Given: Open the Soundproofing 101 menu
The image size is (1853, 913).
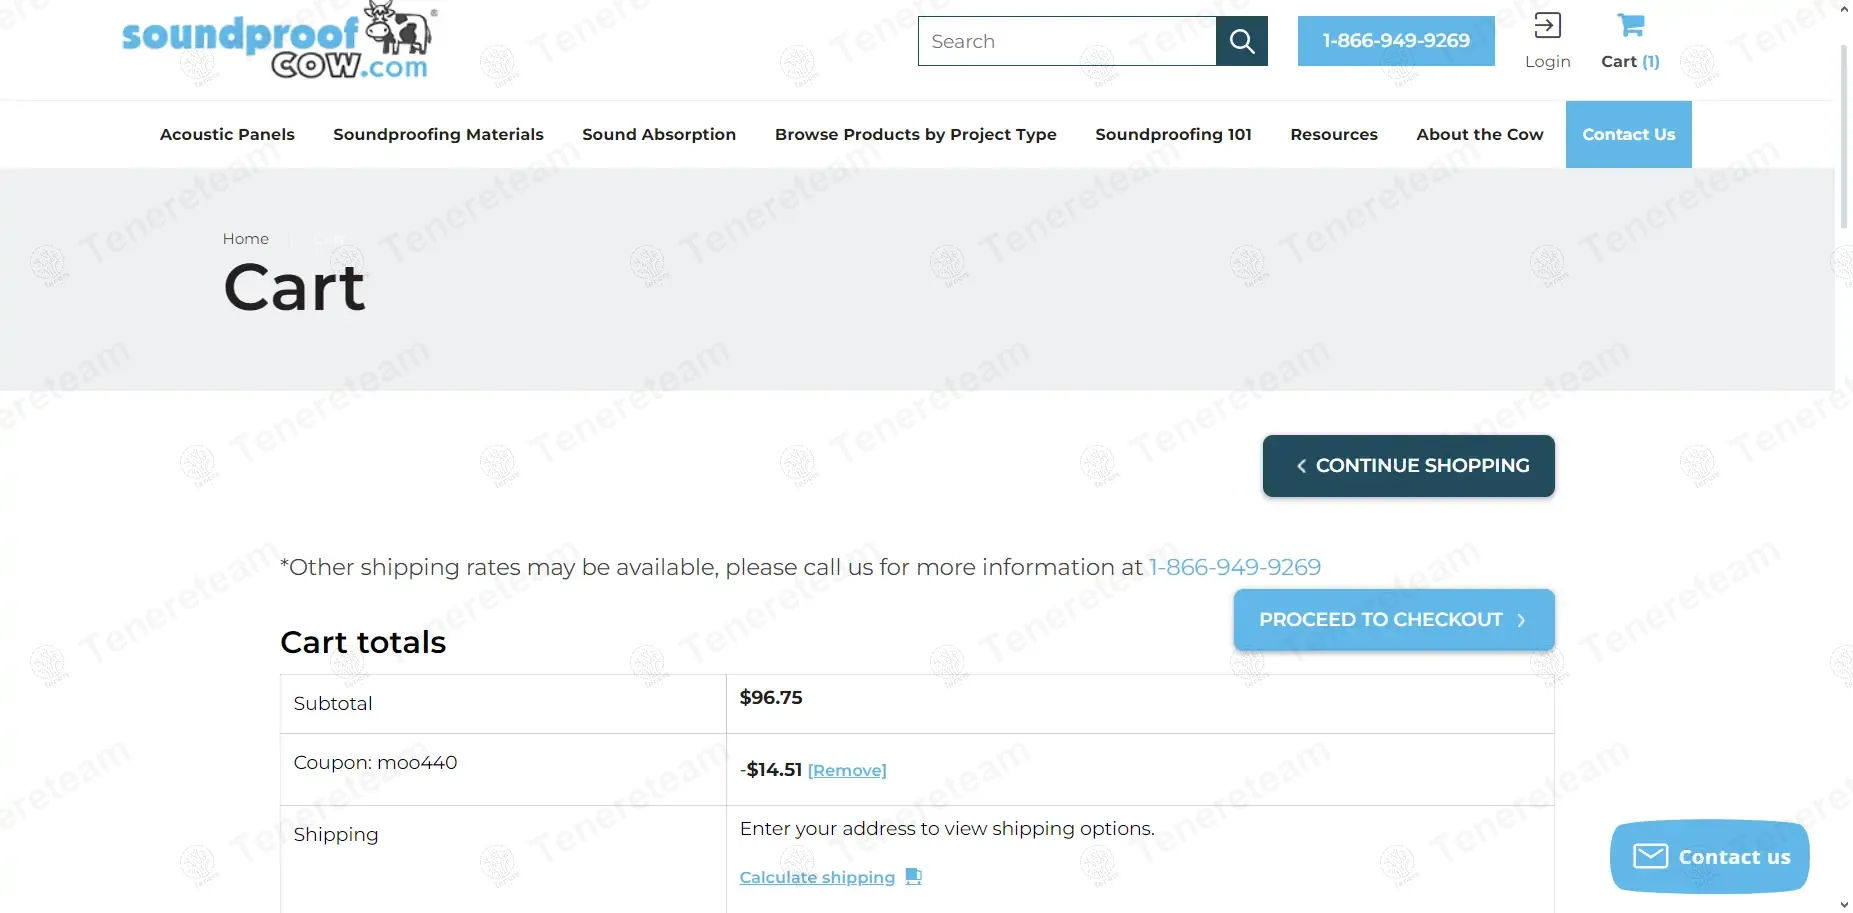Looking at the screenshot, I should (x=1173, y=134).
